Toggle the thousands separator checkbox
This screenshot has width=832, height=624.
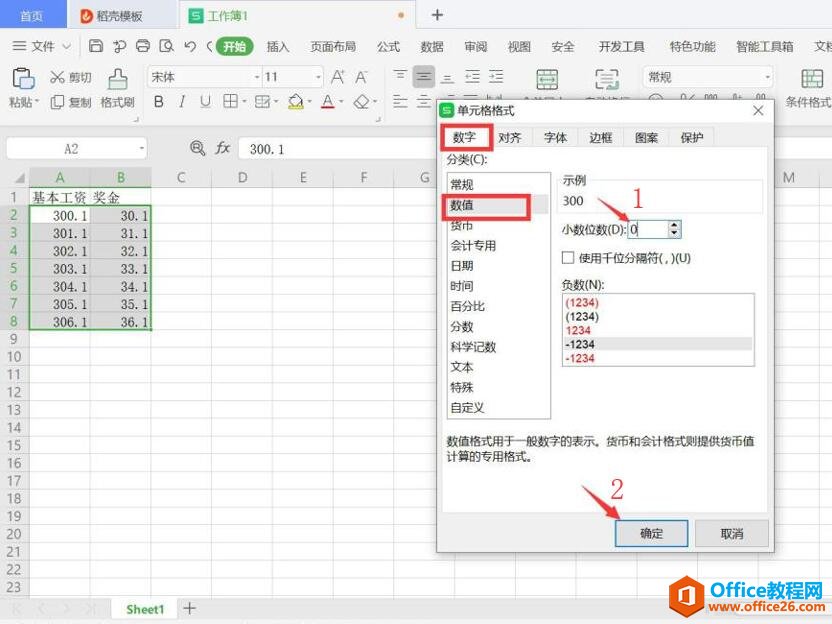[x=568, y=258]
